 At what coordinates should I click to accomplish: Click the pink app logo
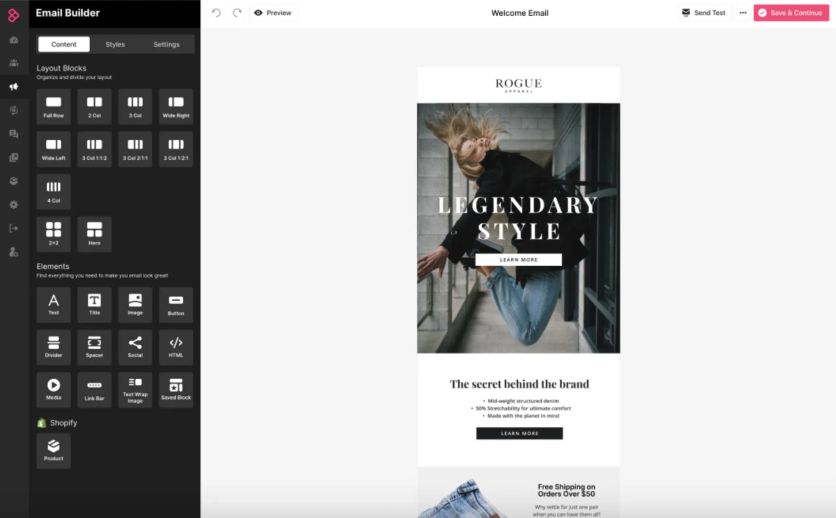(x=13, y=15)
